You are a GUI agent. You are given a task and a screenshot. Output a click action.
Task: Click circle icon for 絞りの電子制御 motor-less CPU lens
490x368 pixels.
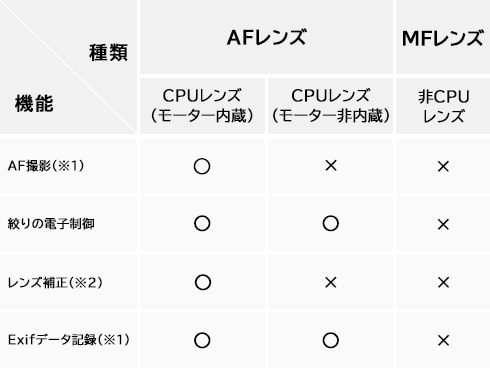pos(331,223)
